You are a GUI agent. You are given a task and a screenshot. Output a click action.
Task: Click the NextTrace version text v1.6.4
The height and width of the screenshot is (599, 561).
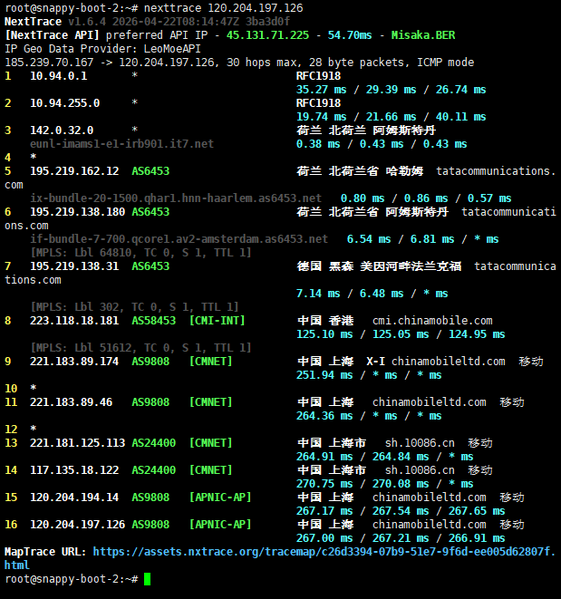tap(87, 22)
